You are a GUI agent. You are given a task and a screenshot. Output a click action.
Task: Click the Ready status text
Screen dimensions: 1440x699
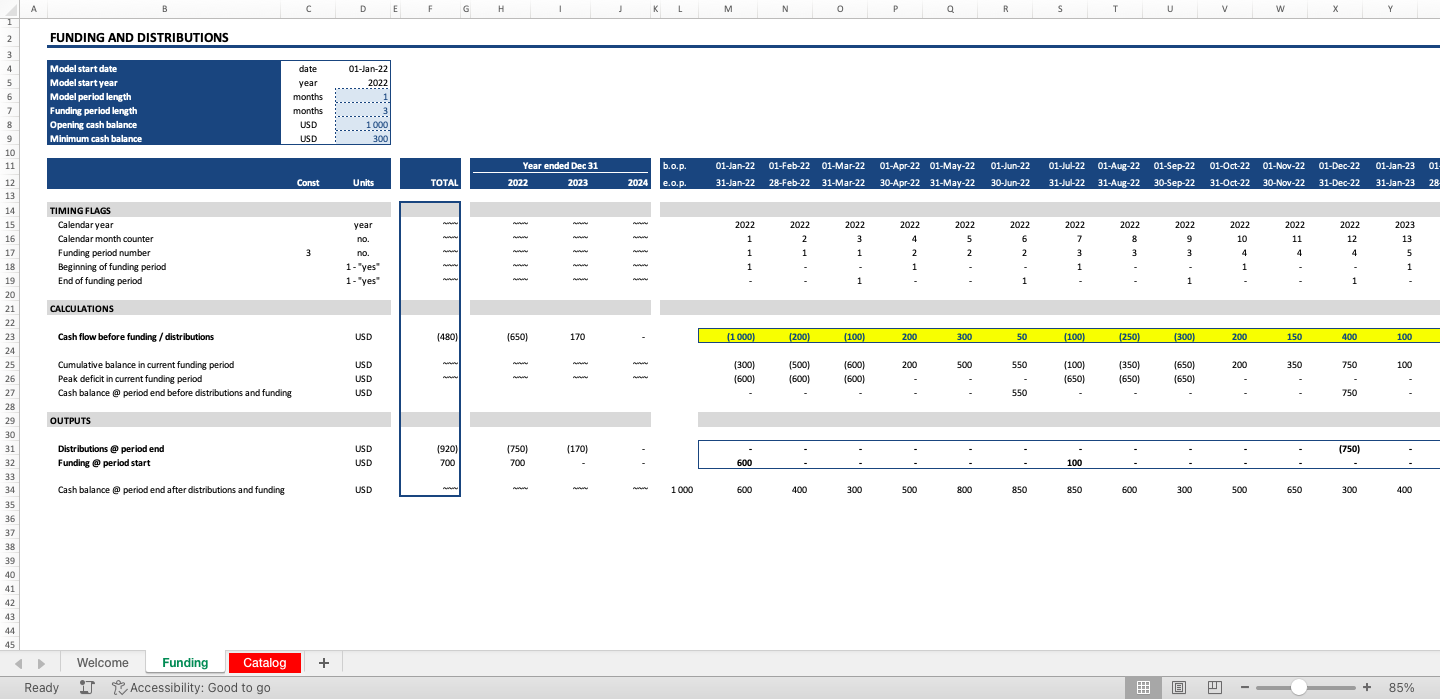(42, 687)
